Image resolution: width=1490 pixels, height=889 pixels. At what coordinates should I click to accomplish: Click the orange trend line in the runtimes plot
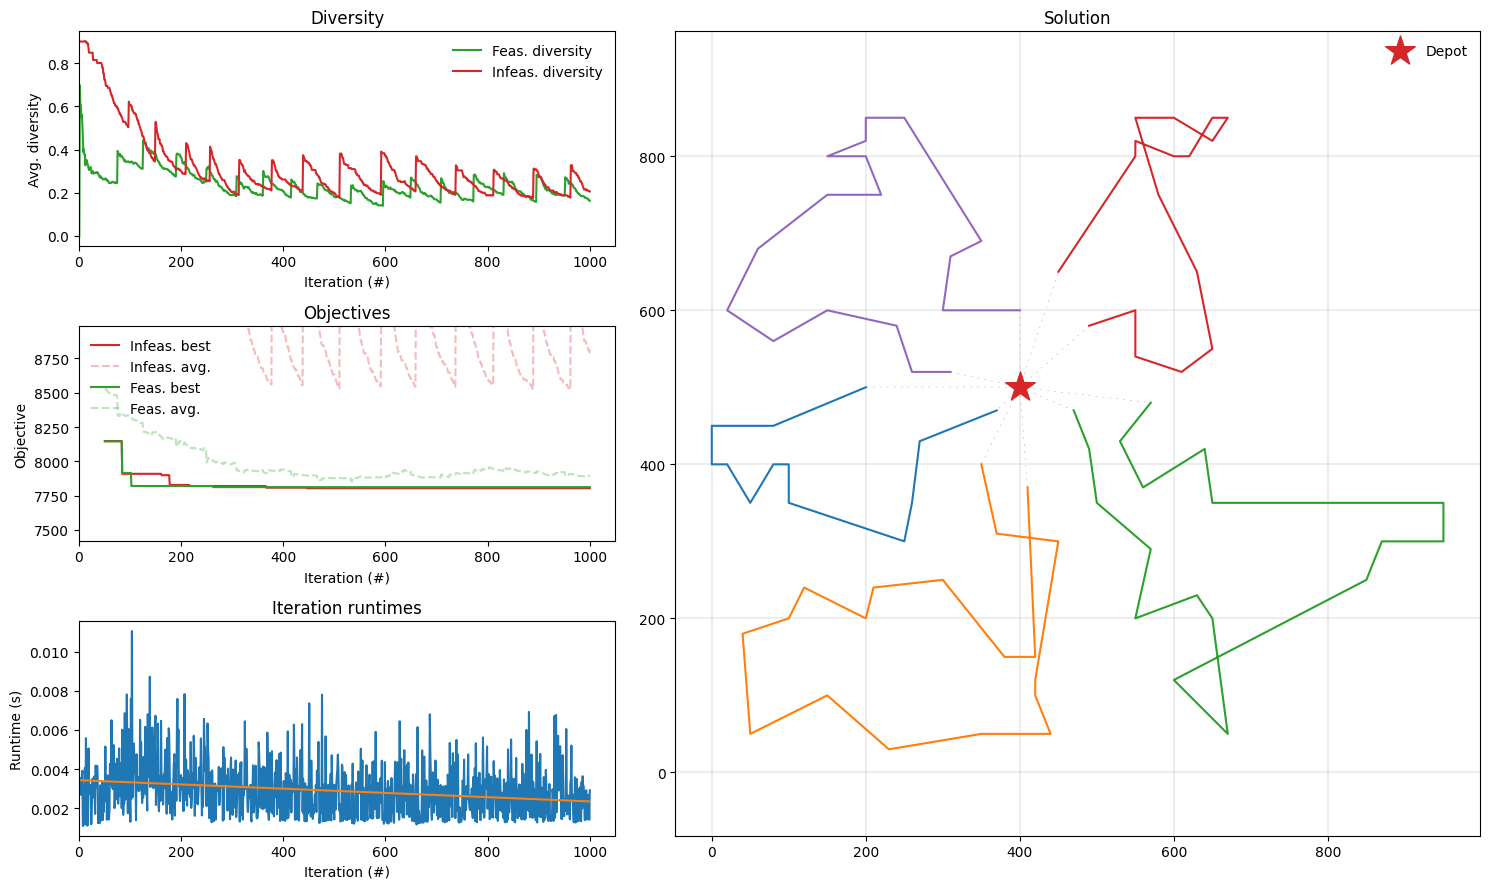point(335,791)
